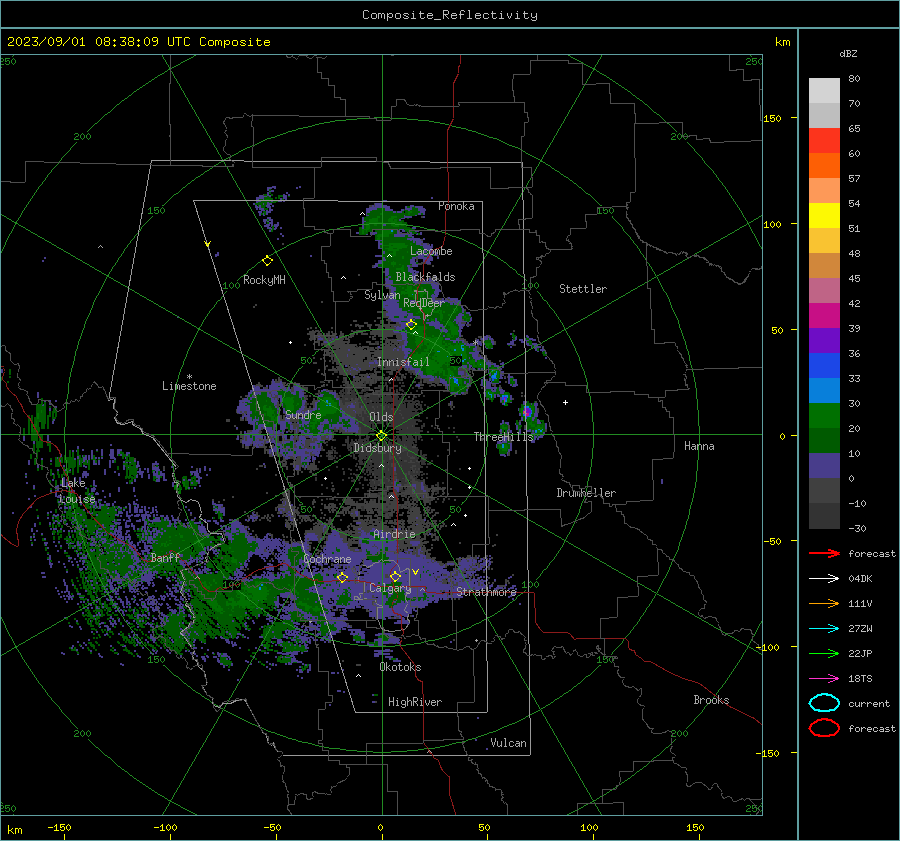Click the Cochrane town label
Image resolution: width=900 pixels, height=841 pixels.
[327, 559]
